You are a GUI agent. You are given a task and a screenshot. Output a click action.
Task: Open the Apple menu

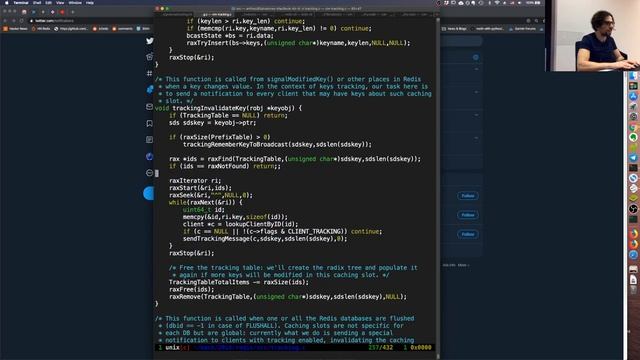coord(6,2)
